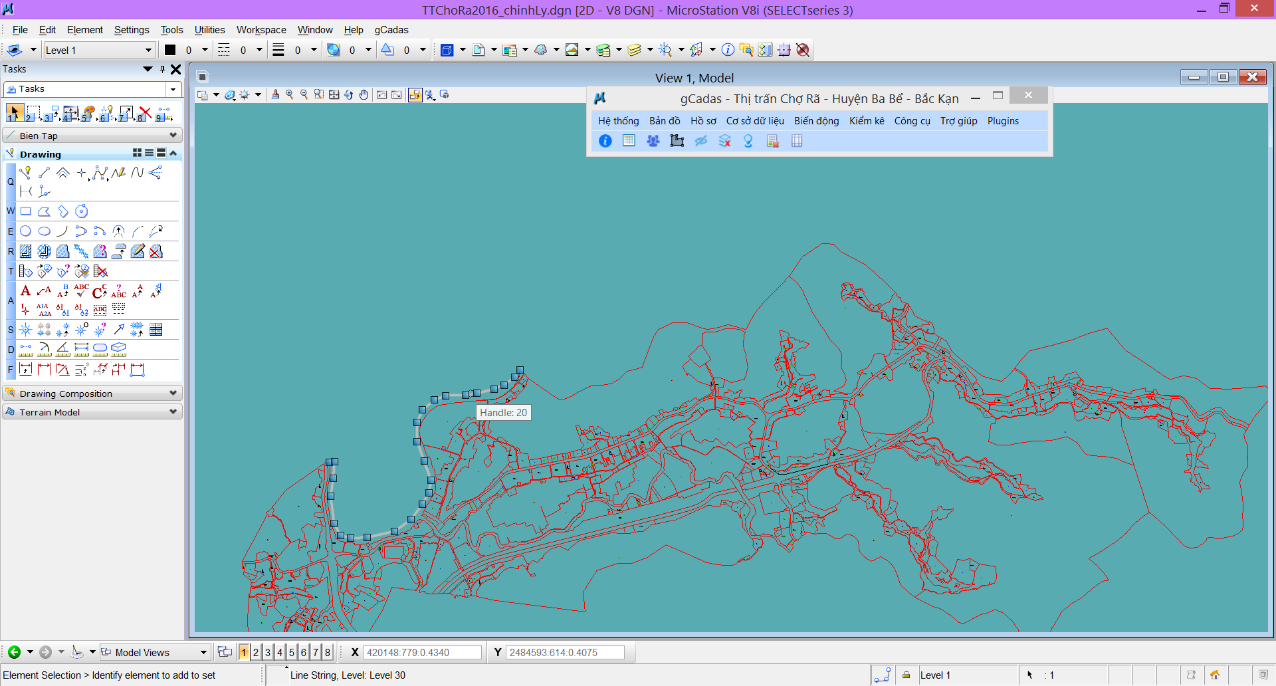Select the Place Text tool

[x=26, y=291]
